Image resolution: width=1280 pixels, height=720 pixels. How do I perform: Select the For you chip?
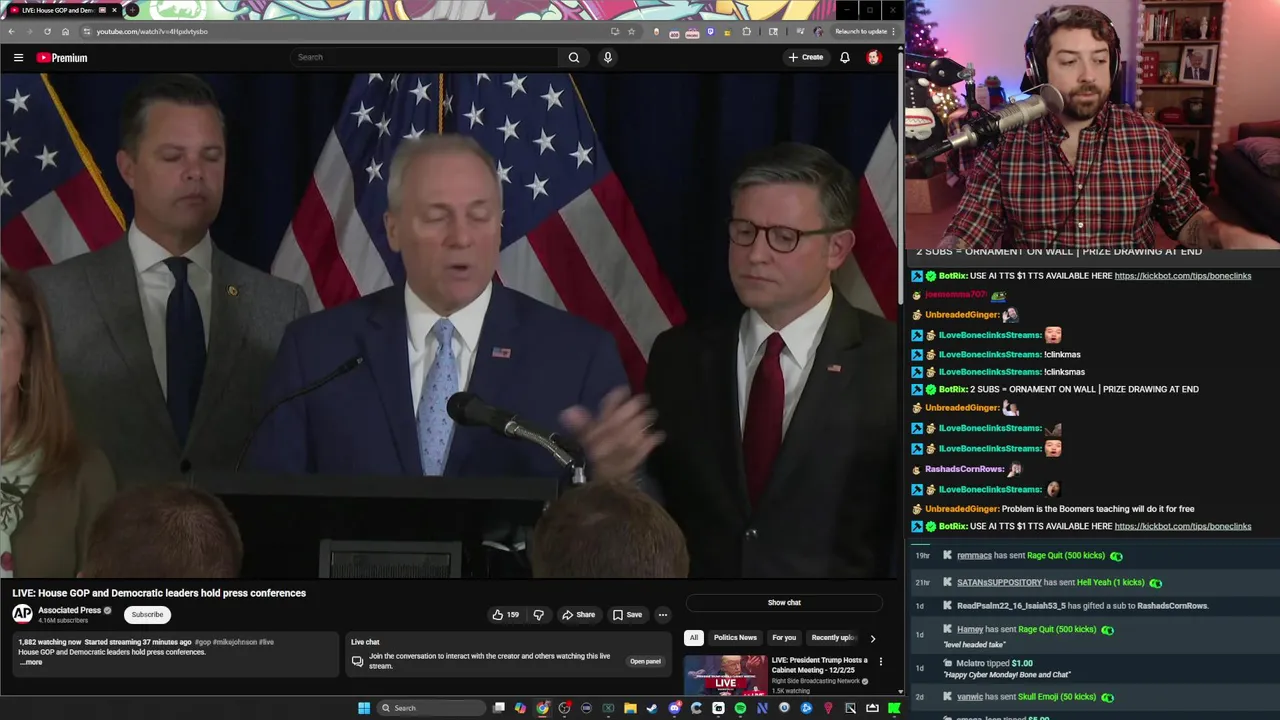tap(784, 637)
